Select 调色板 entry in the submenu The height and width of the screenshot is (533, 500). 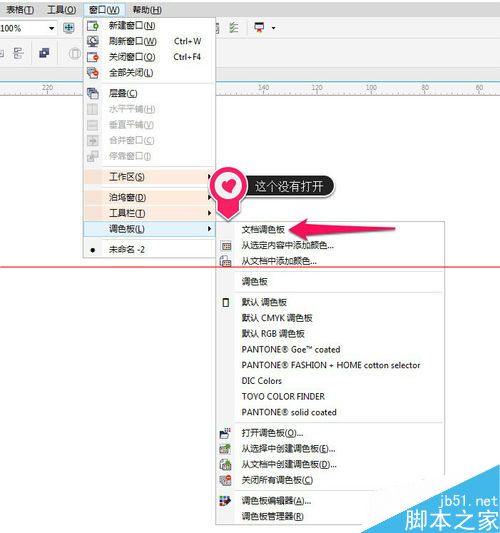click(330, 281)
